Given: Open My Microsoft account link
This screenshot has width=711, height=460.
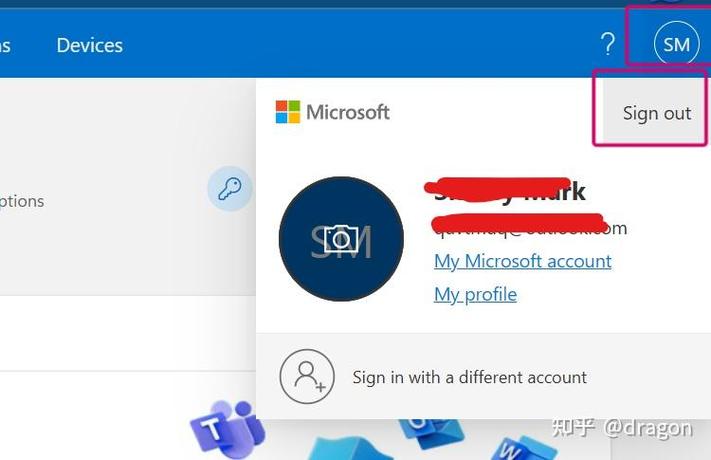Looking at the screenshot, I should coord(522,261).
